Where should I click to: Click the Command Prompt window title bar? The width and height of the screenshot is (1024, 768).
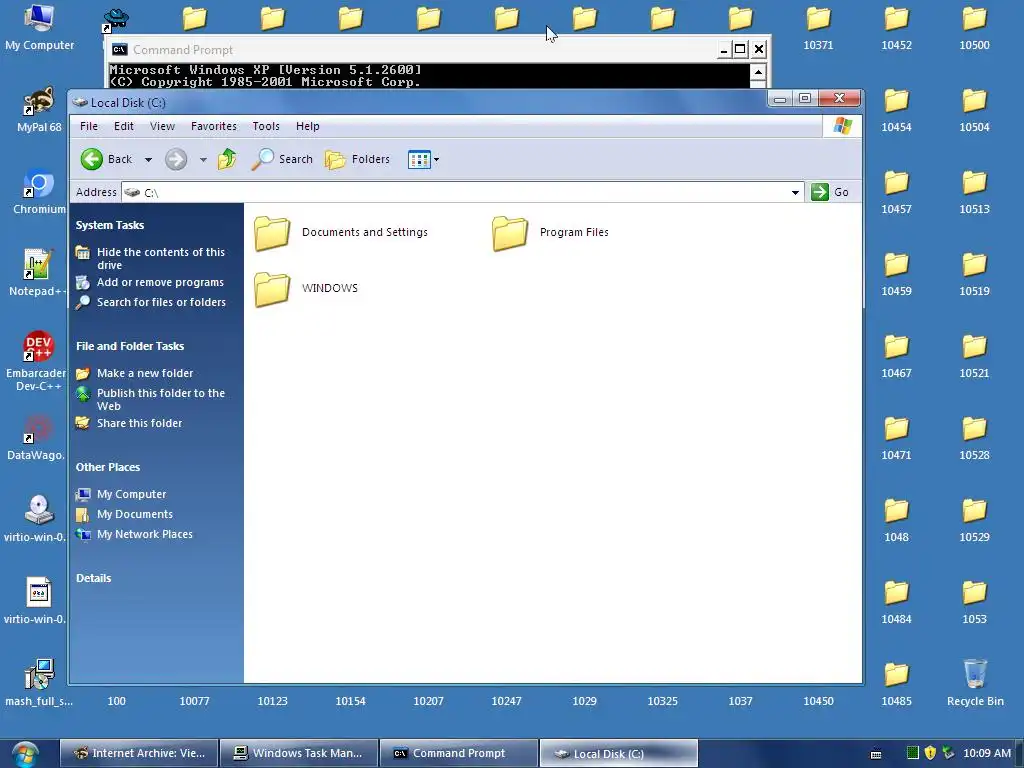click(411, 50)
